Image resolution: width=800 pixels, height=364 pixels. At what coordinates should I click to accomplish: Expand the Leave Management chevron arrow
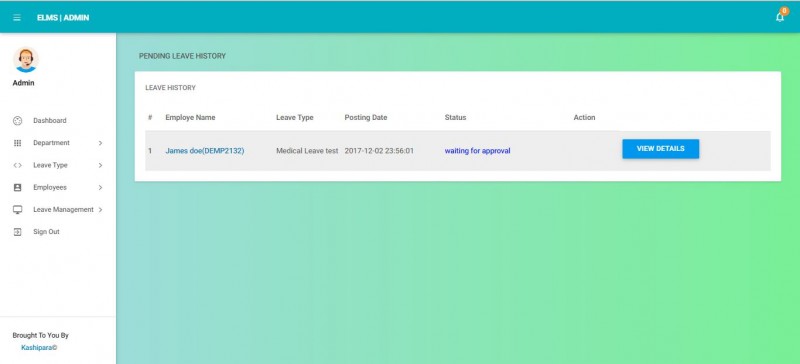101,209
